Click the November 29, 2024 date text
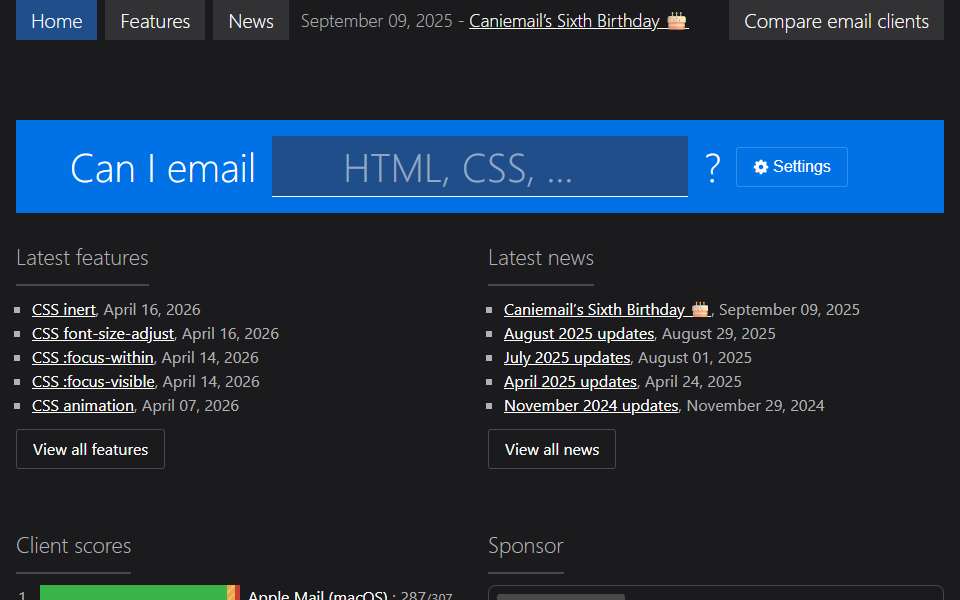This screenshot has width=960, height=600. 756,405
